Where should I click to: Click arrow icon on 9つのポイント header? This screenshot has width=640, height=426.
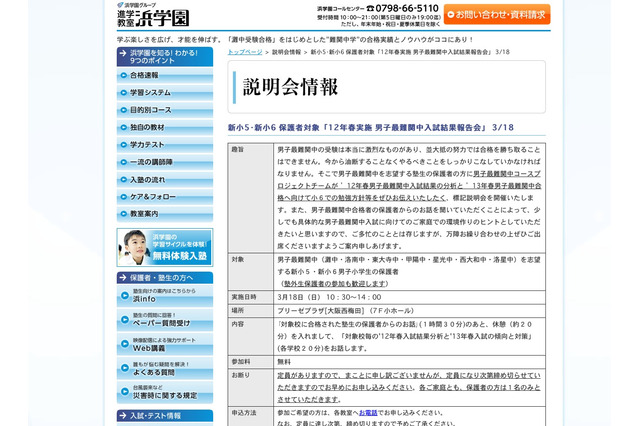pos(123,53)
